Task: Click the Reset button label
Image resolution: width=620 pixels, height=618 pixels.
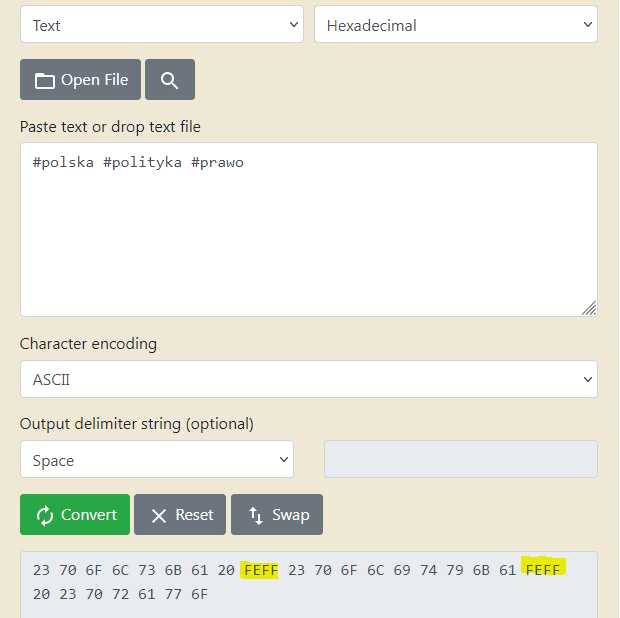Action: [x=194, y=515]
